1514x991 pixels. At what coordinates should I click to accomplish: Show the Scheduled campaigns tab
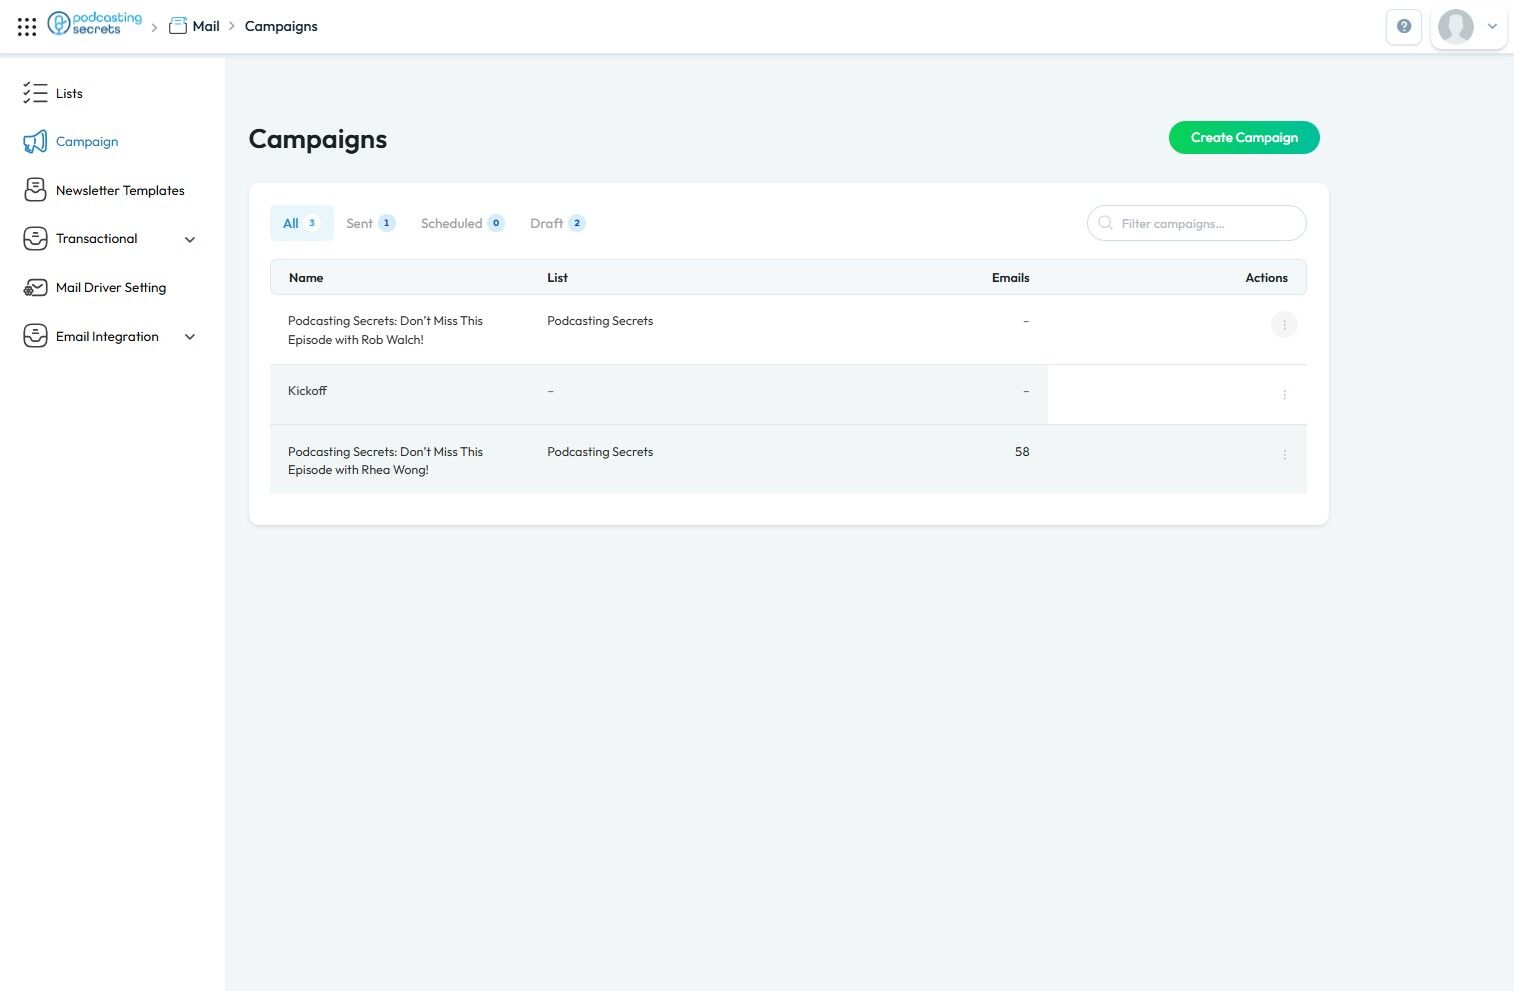pos(462,223)
